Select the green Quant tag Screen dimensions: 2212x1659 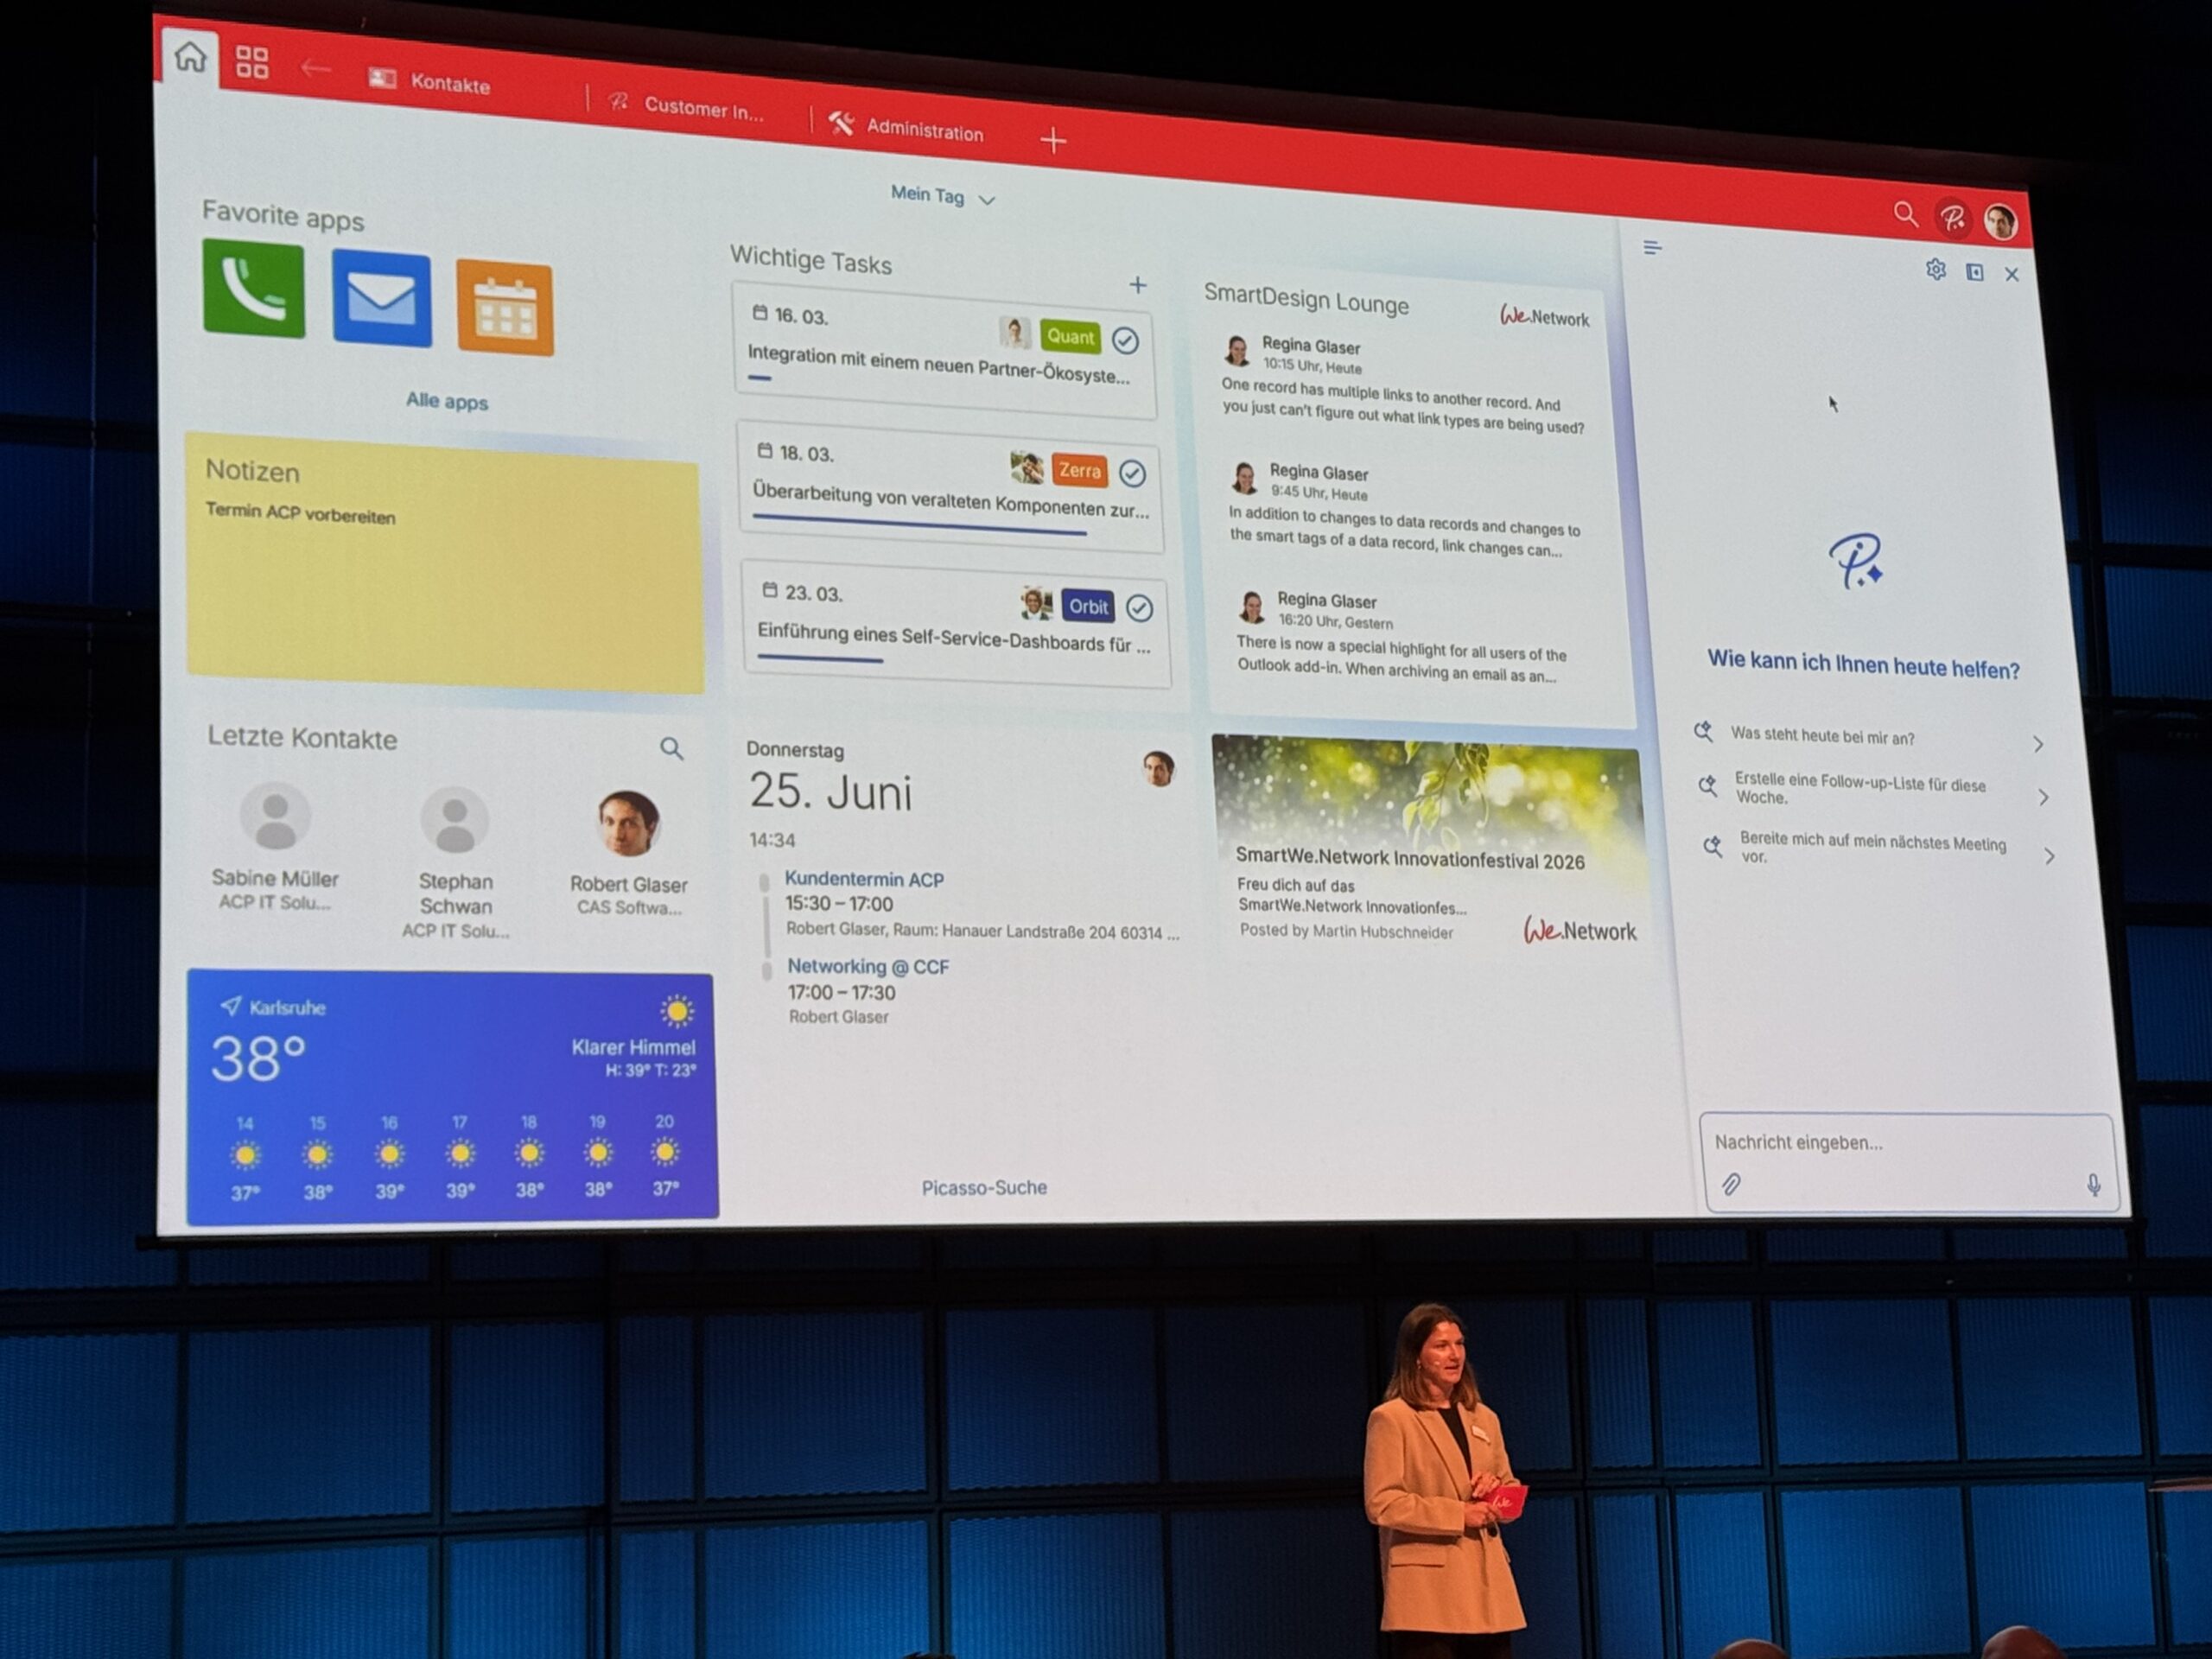[1070, 337]
